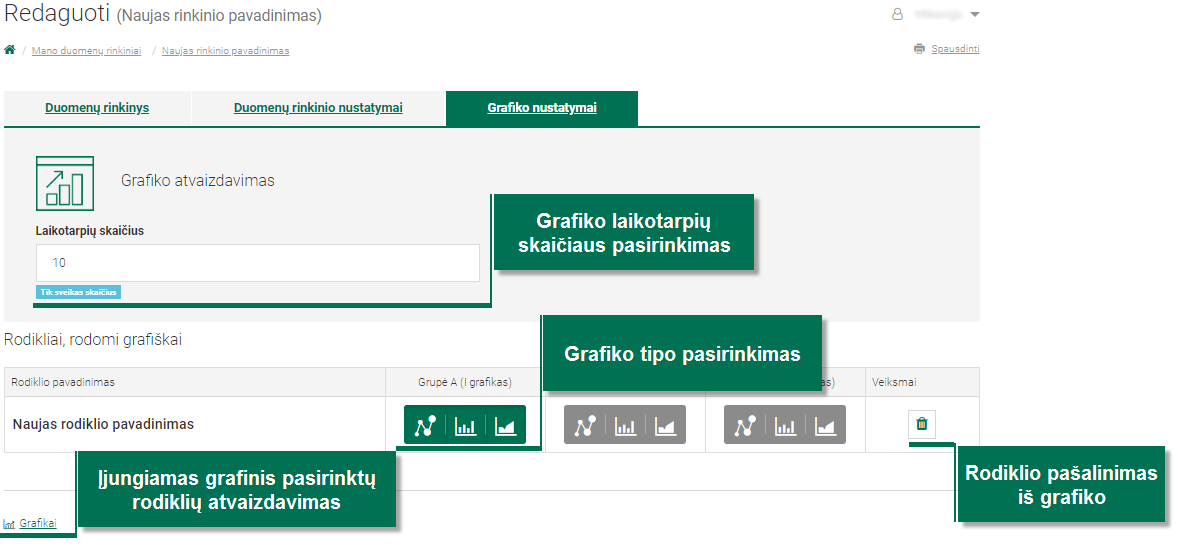Pick line chart in third group column
Viewport: 1178px width, 555px height.
click(x=745, y=425)
